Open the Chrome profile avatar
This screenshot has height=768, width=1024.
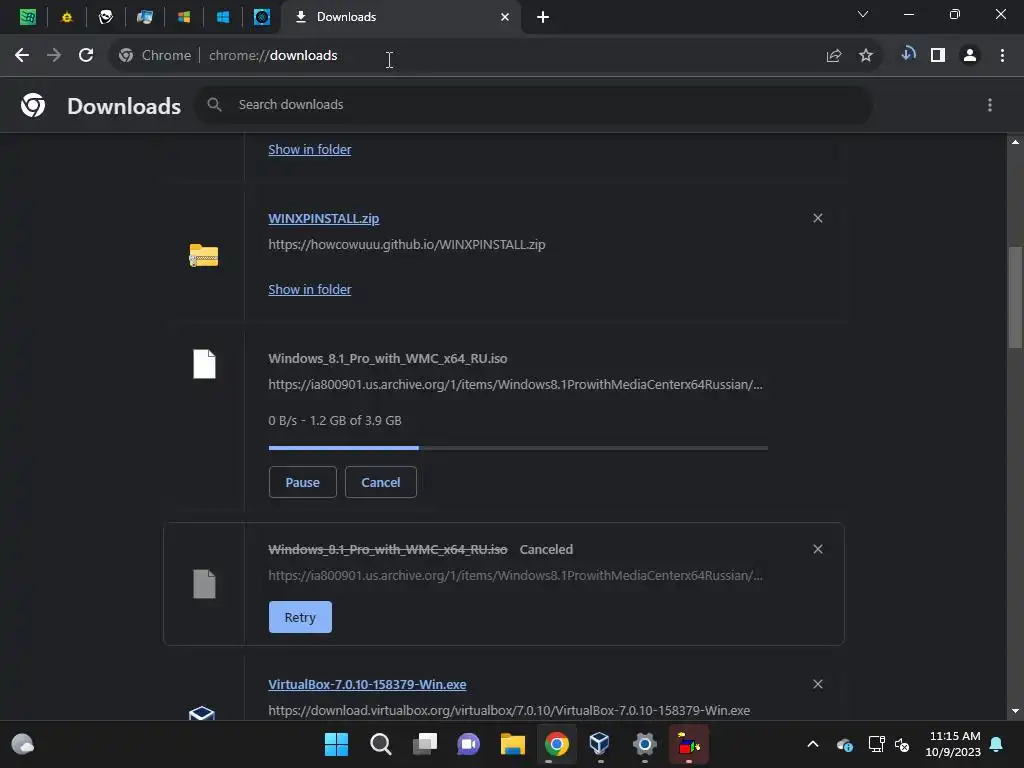970,56
